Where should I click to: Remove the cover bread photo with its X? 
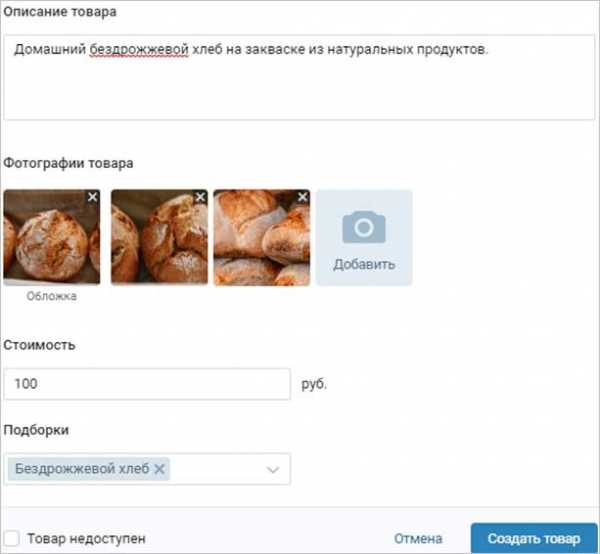[x=93, y=197]
